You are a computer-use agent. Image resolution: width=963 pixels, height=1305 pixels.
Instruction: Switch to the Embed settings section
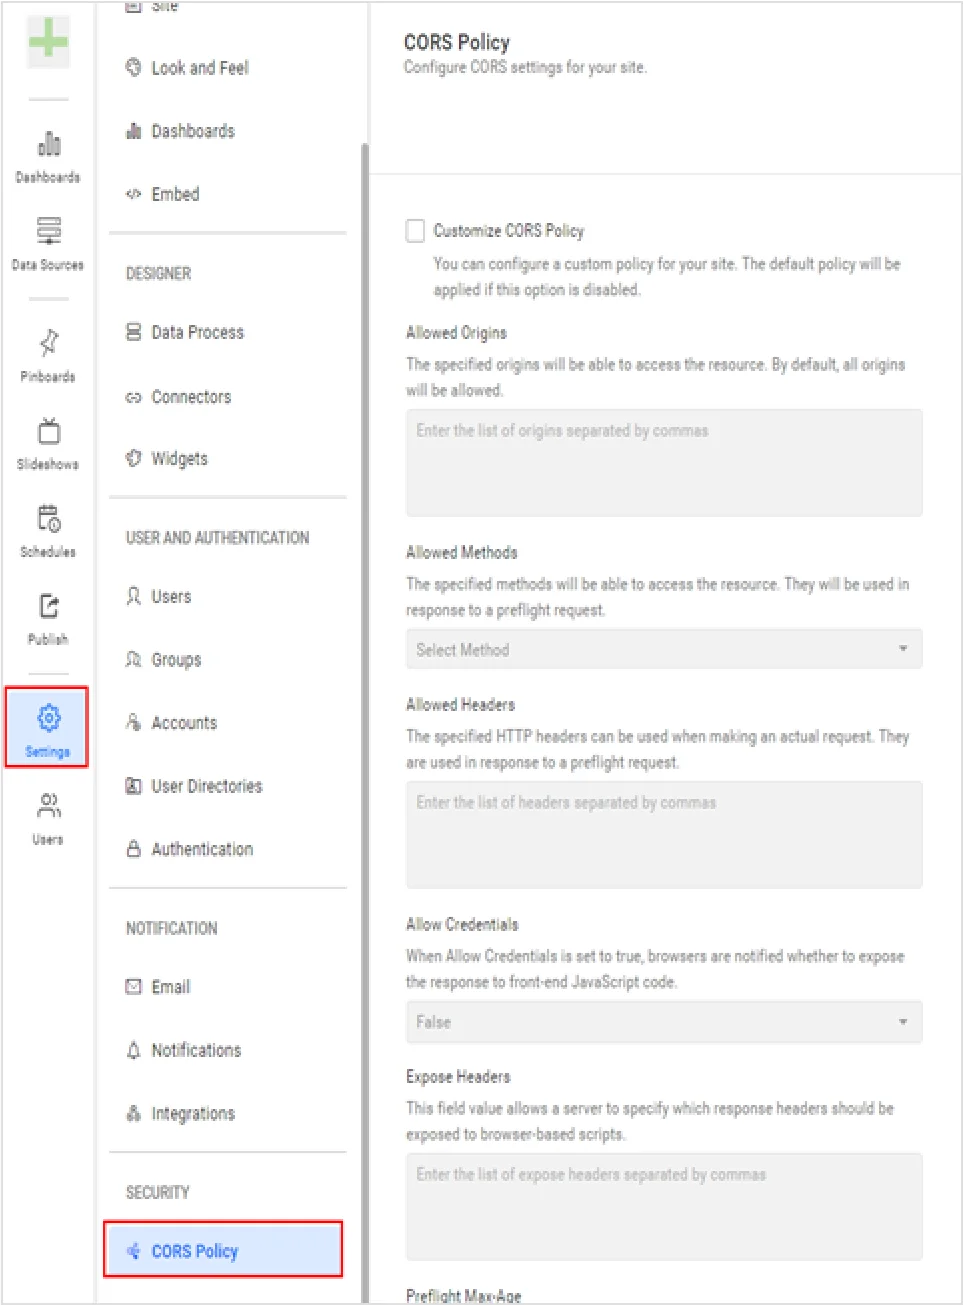click(x=177, y=194)
